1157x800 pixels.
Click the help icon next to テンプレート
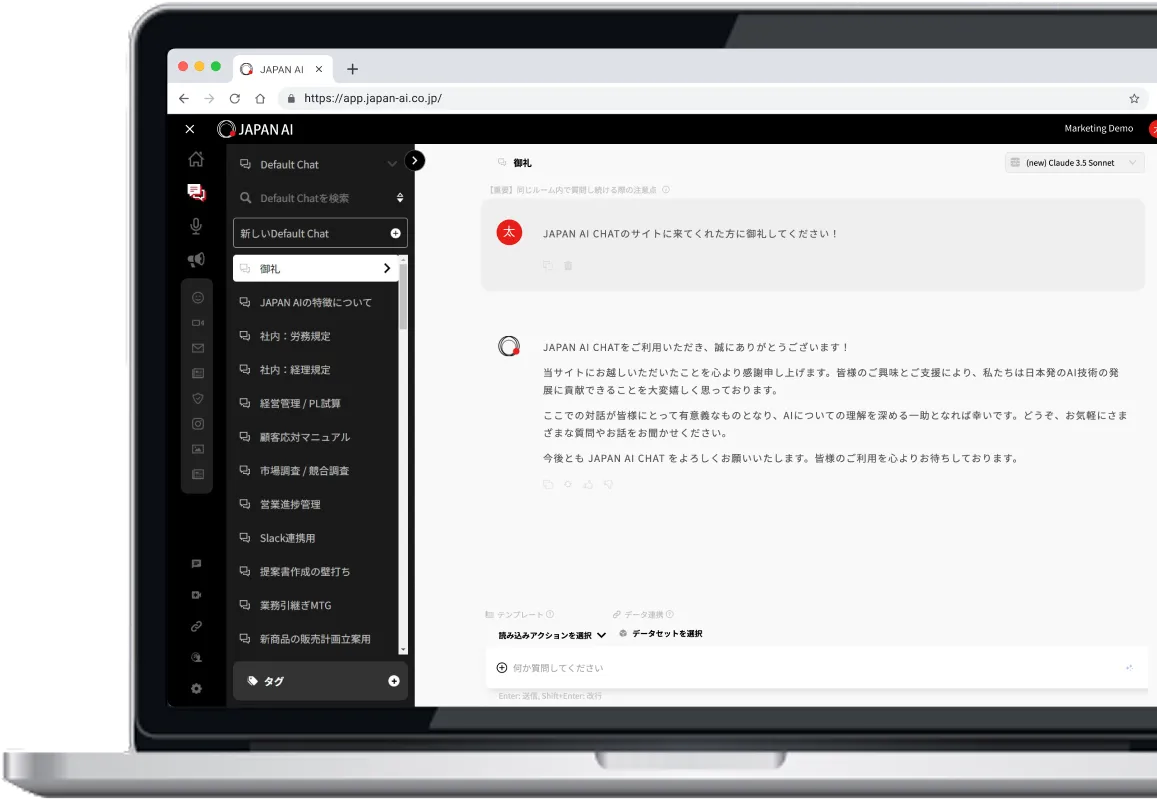(550, 614)
